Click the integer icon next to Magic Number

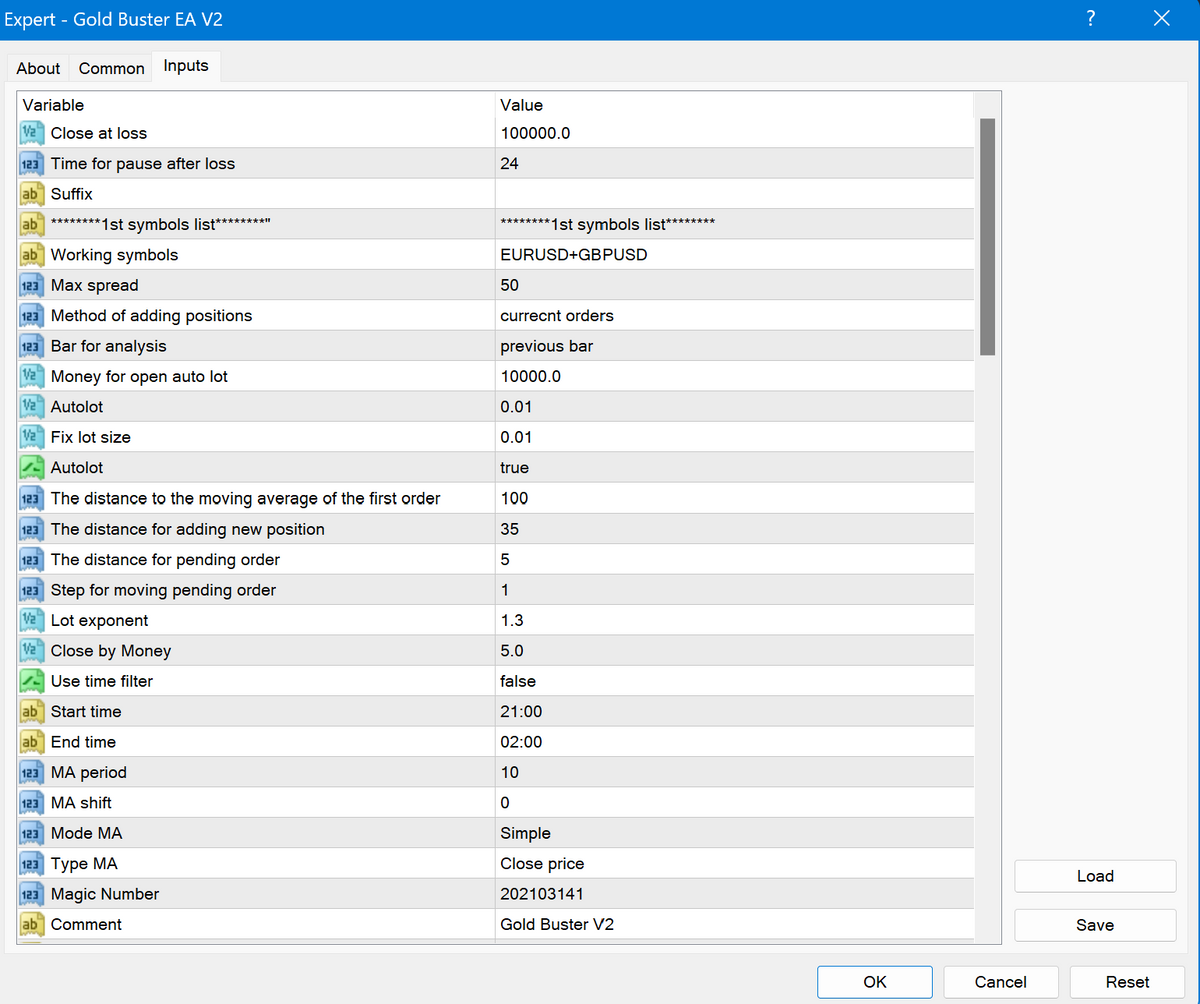click(31, 894)
